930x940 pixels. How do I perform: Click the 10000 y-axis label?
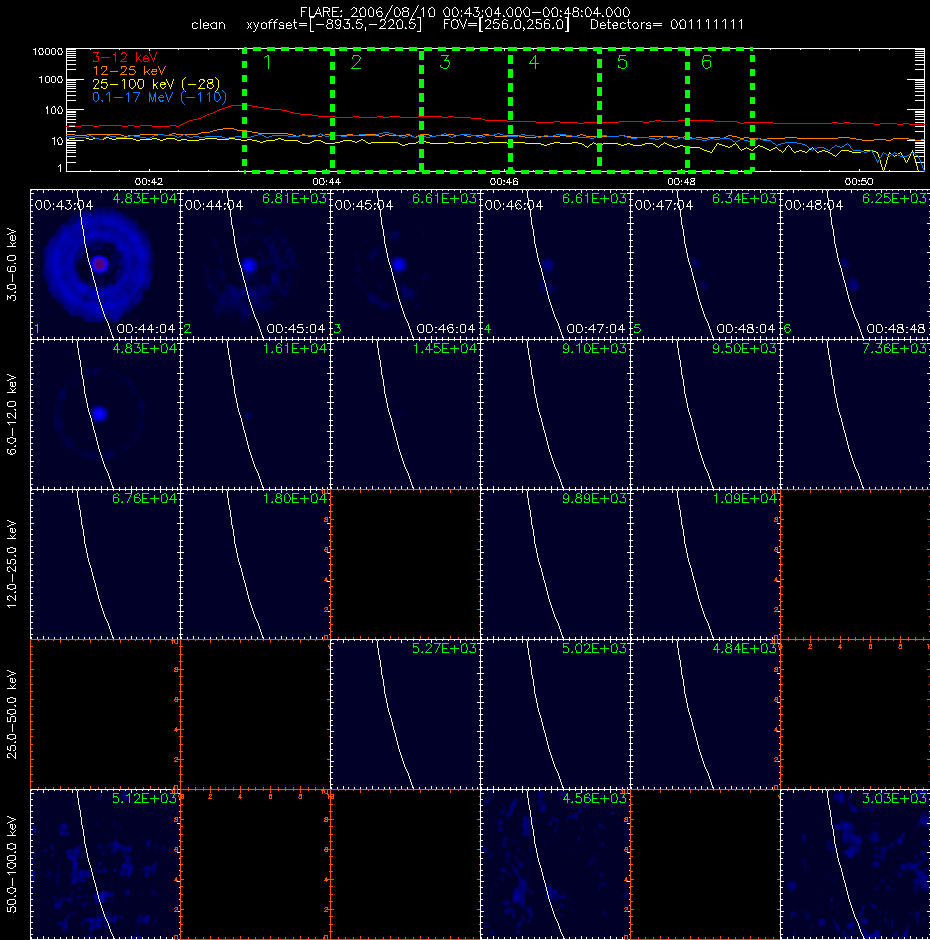(x=47, y=52)
